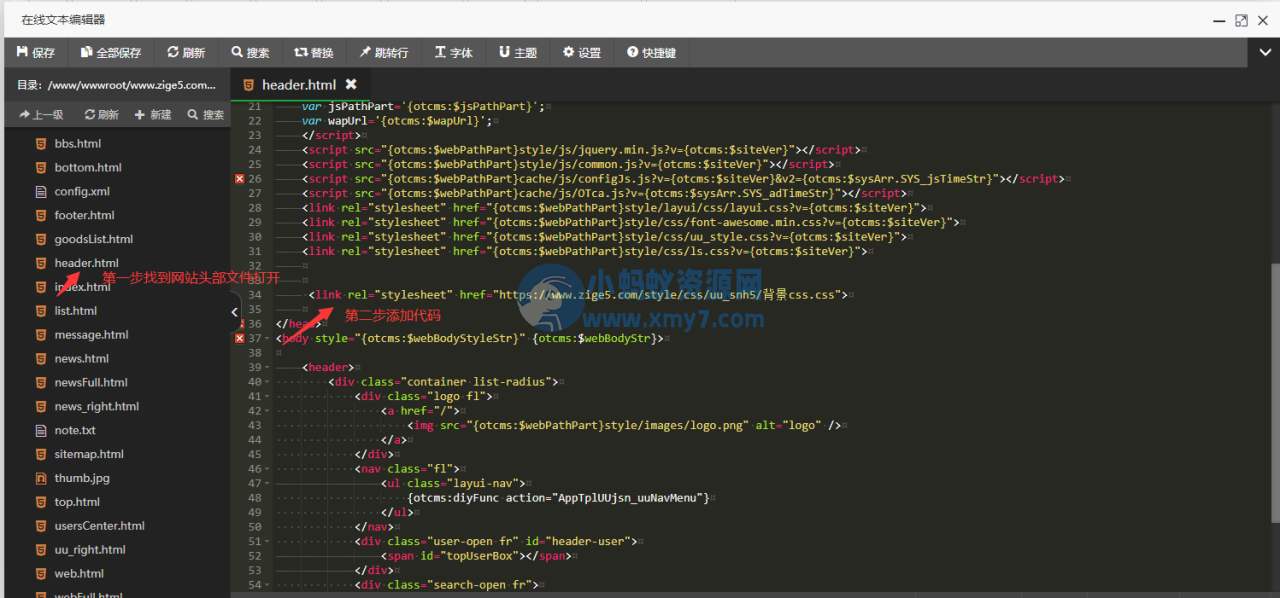The image size is (1280, 598).
Task: Open the 替换 replace tool
Action: [314, 53]
